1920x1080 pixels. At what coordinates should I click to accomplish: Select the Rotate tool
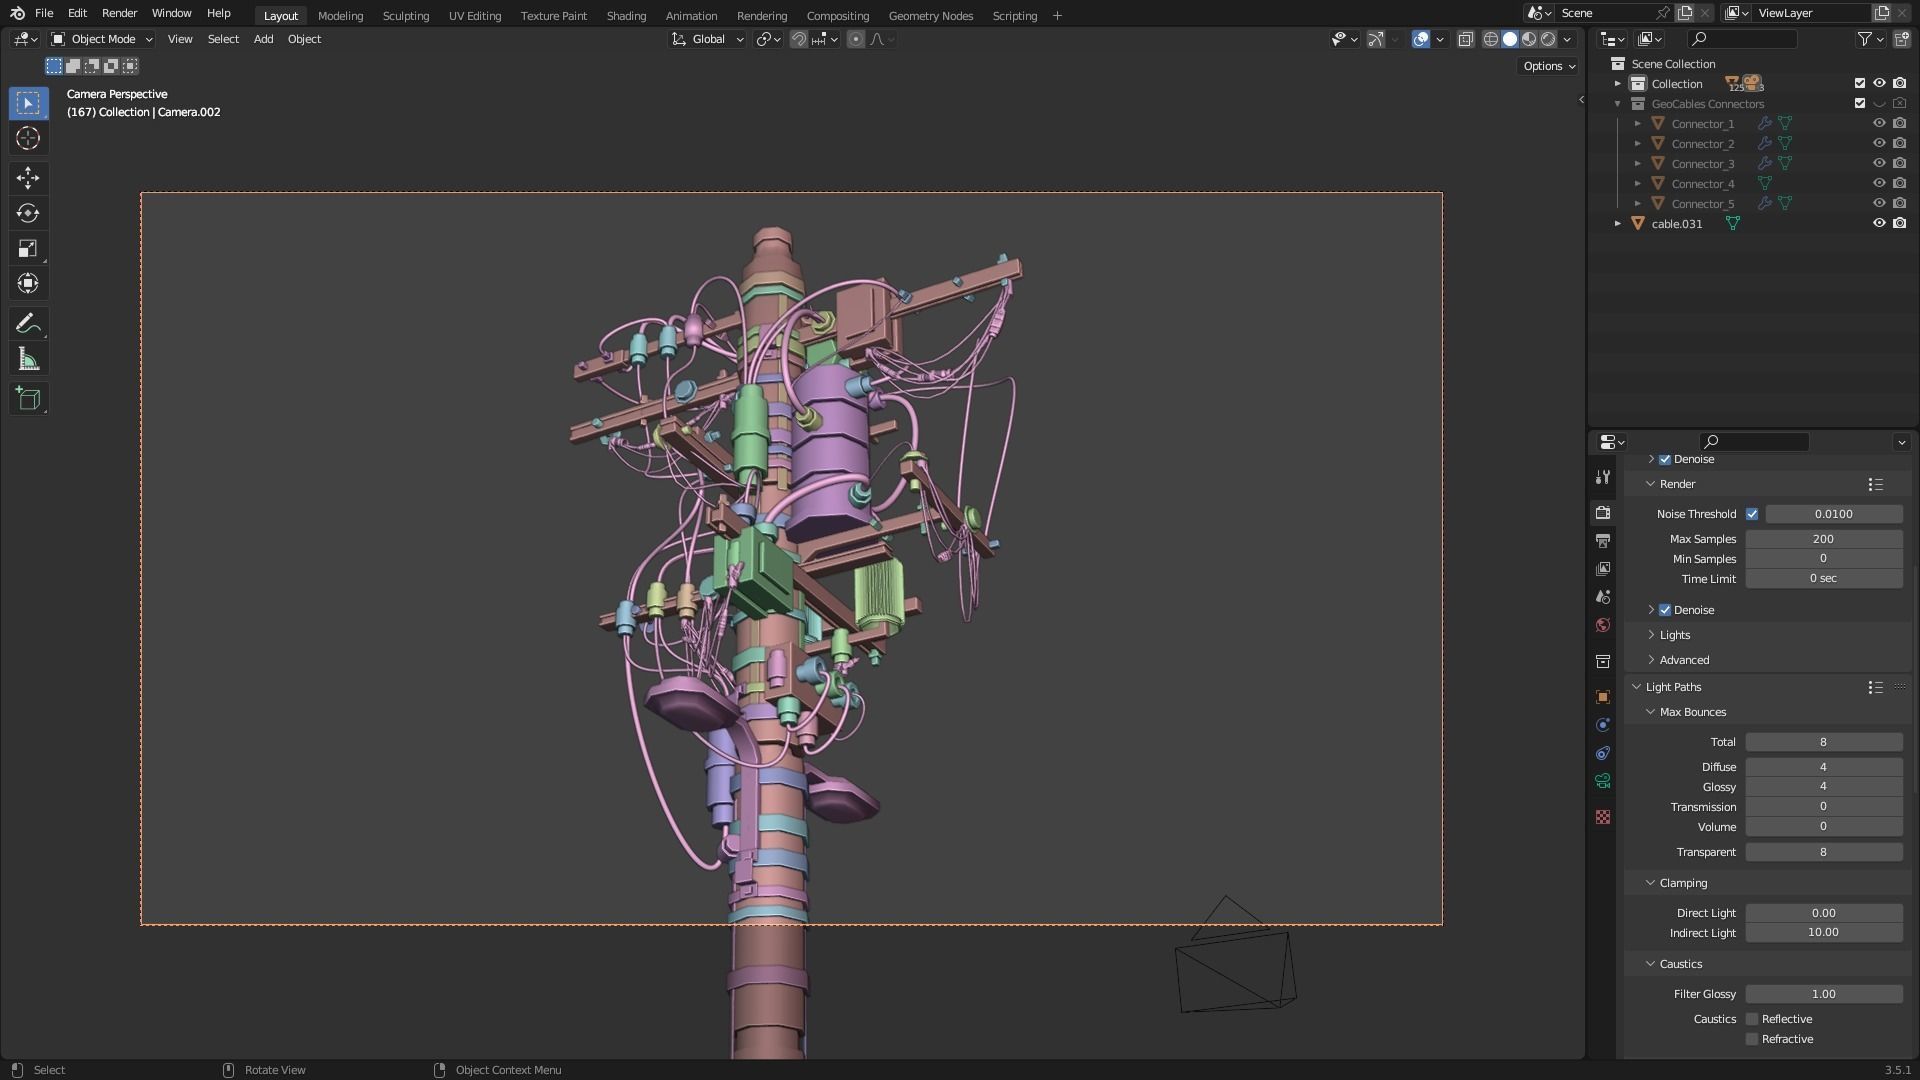point(28,213)
